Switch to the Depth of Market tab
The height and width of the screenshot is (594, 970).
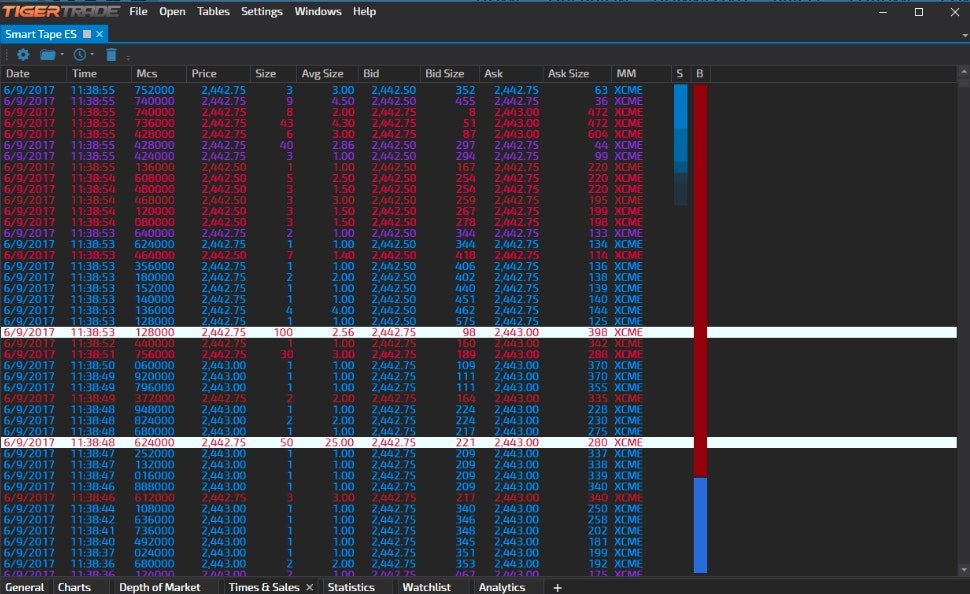(161, 587)
